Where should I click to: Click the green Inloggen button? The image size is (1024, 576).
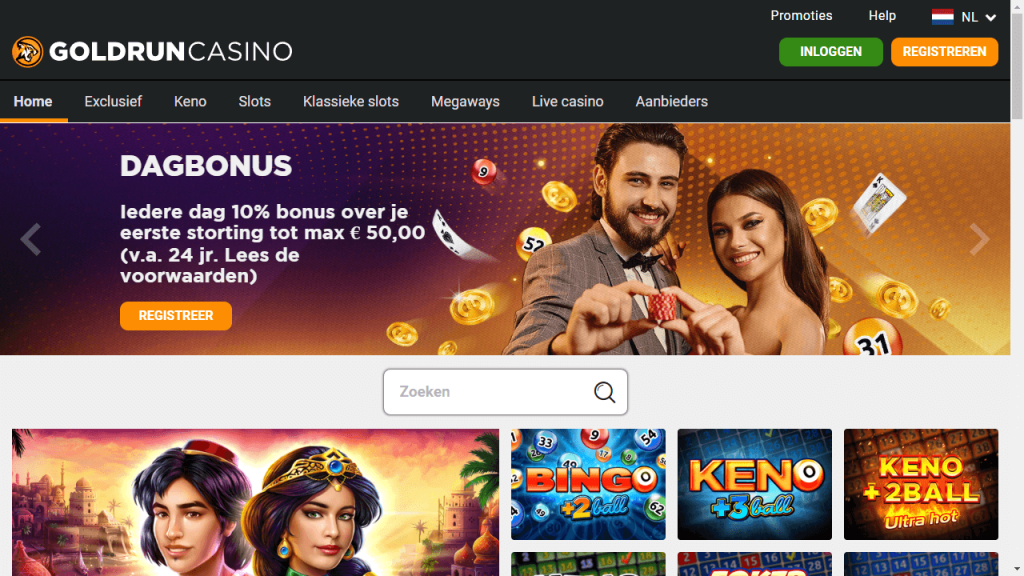[831, 52]
